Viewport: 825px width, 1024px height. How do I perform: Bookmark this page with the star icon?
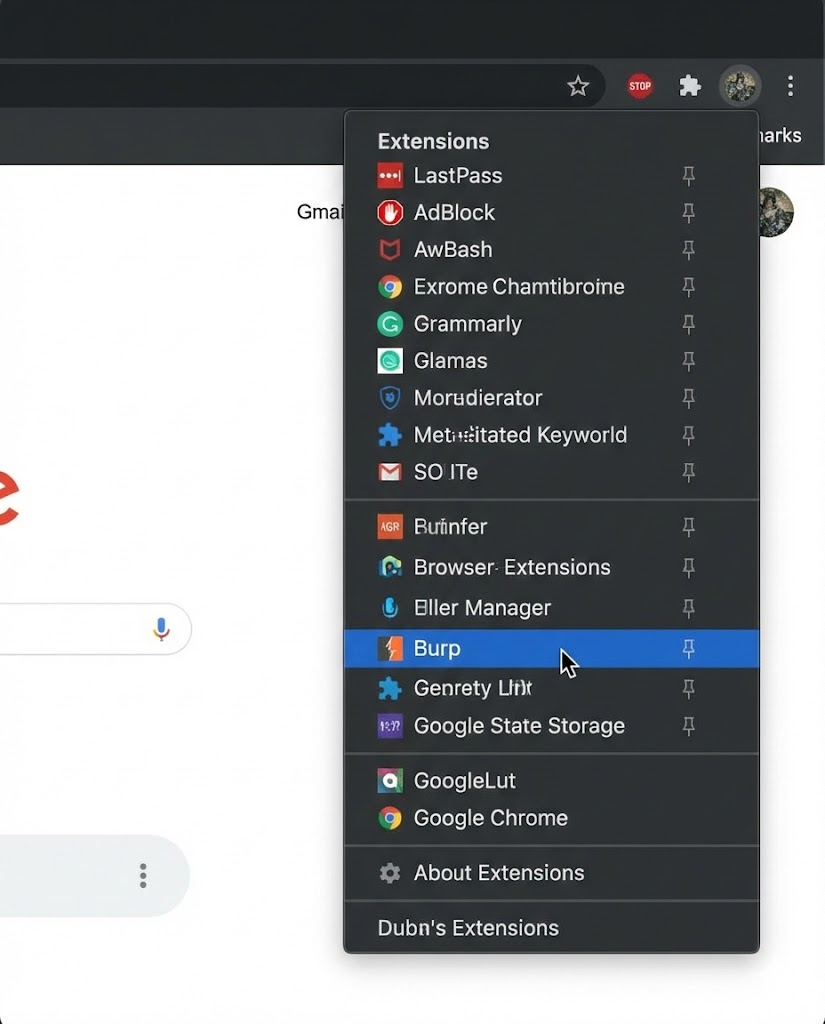coord(578,86)
